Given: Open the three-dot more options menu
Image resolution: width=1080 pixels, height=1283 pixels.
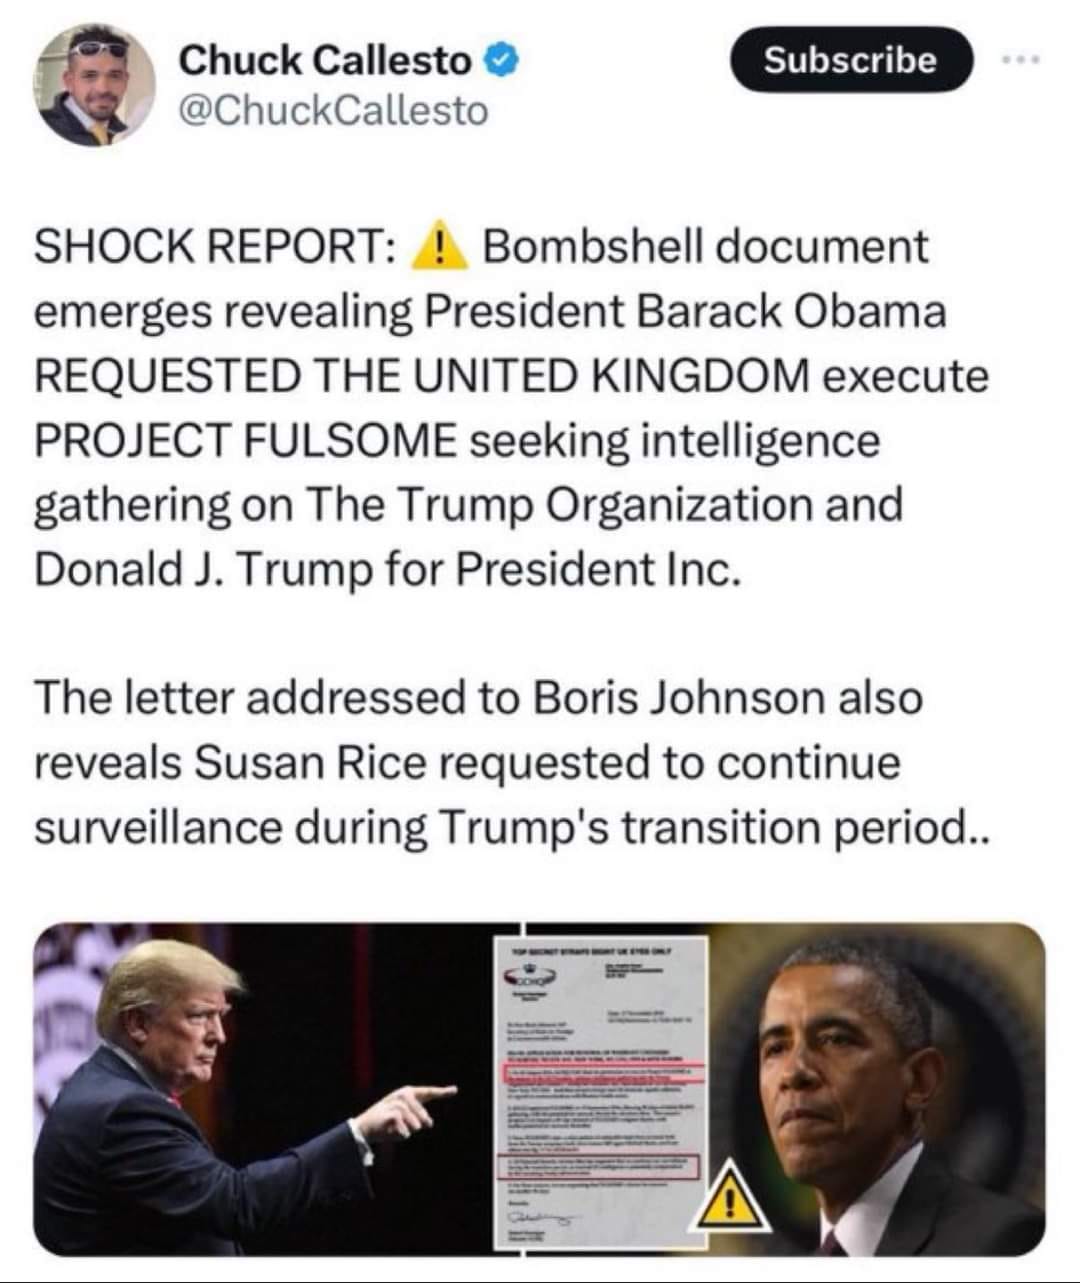Looking at the screenshot, I should pos(1022,61).
